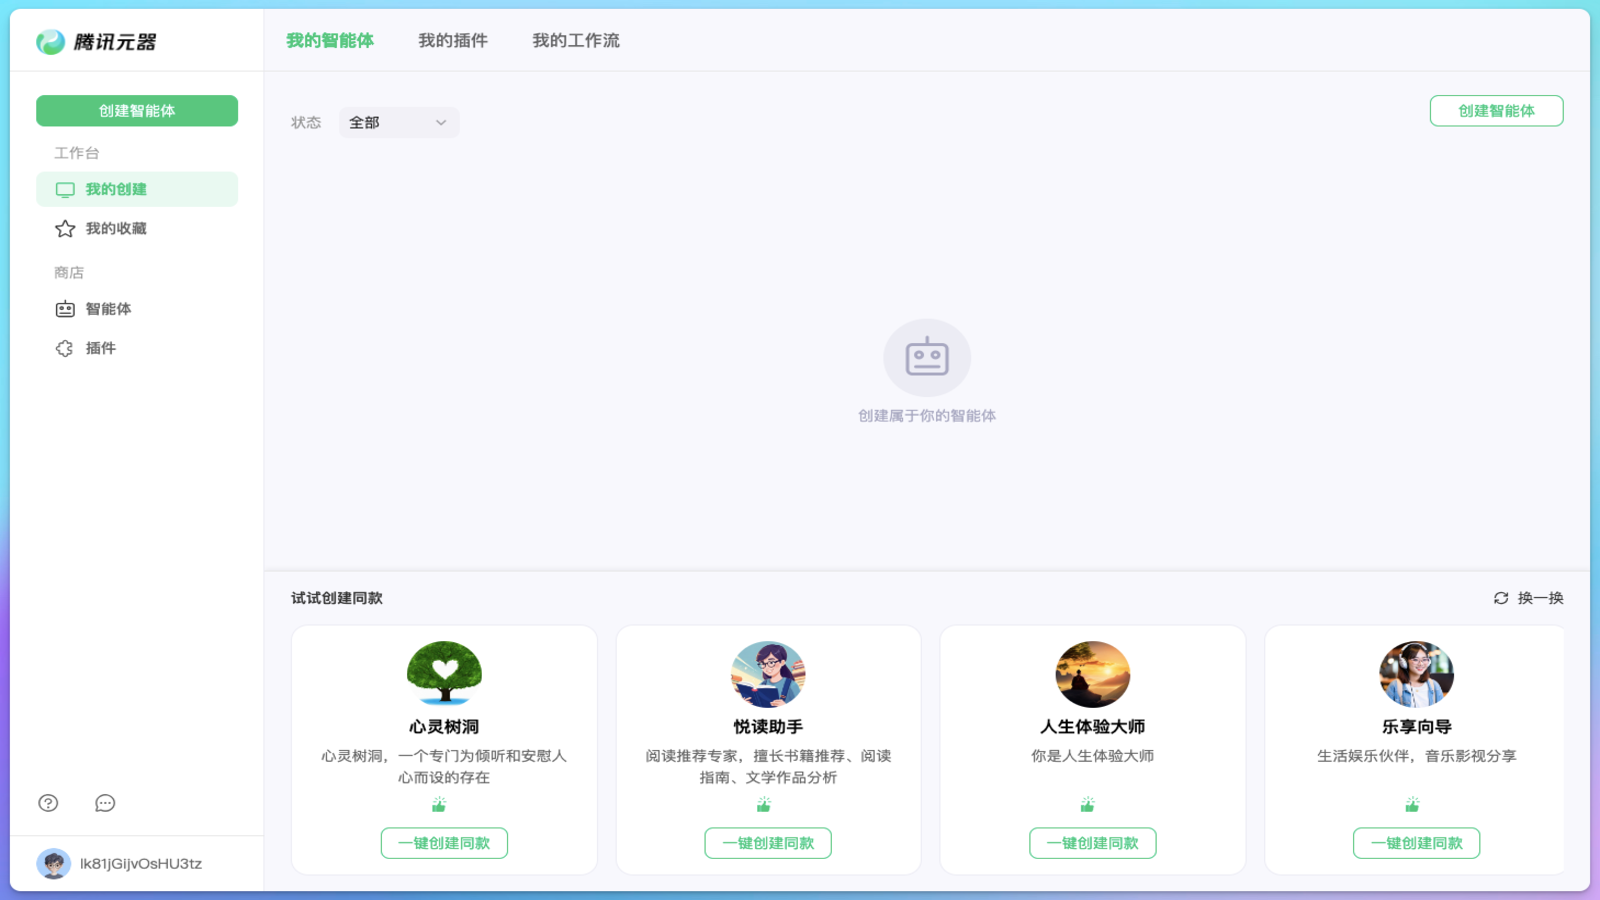This screenshot has height=900, width=1600.
Task: Click the 腾讯元器 logo
Action: coord(100,41)
